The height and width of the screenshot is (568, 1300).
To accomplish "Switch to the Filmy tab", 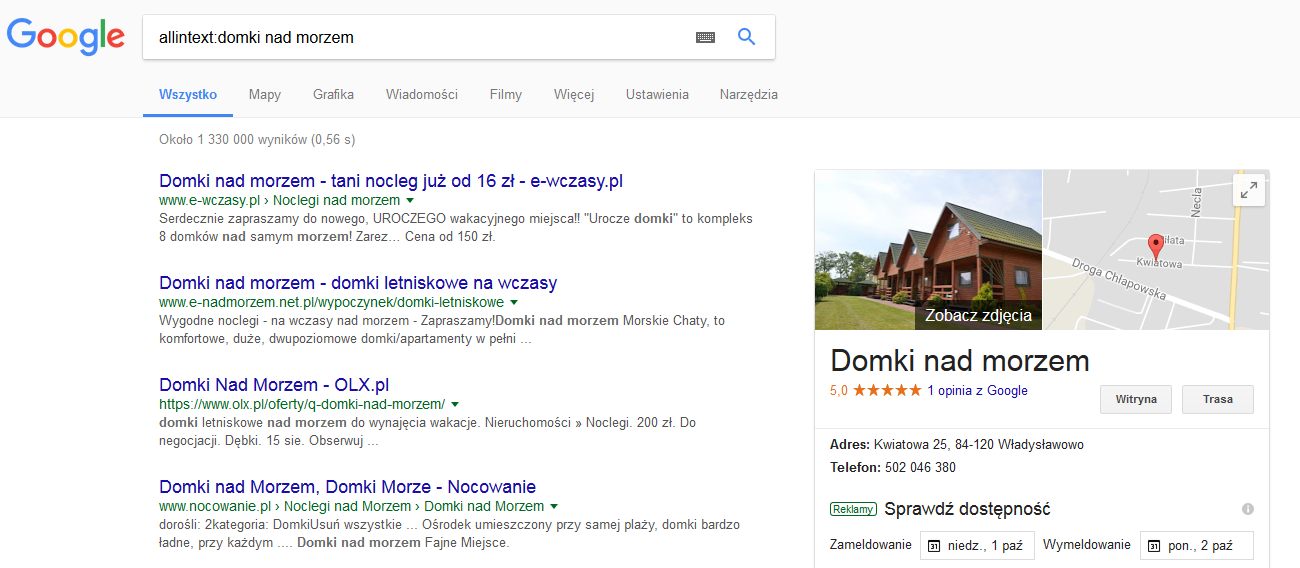I will pyautogui.click(x=506, y=95).
